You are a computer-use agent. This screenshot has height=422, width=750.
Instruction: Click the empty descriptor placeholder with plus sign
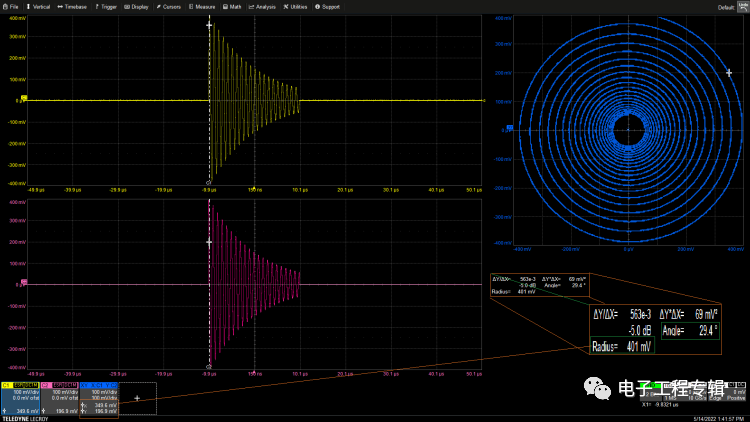click(x=137, y=398)
